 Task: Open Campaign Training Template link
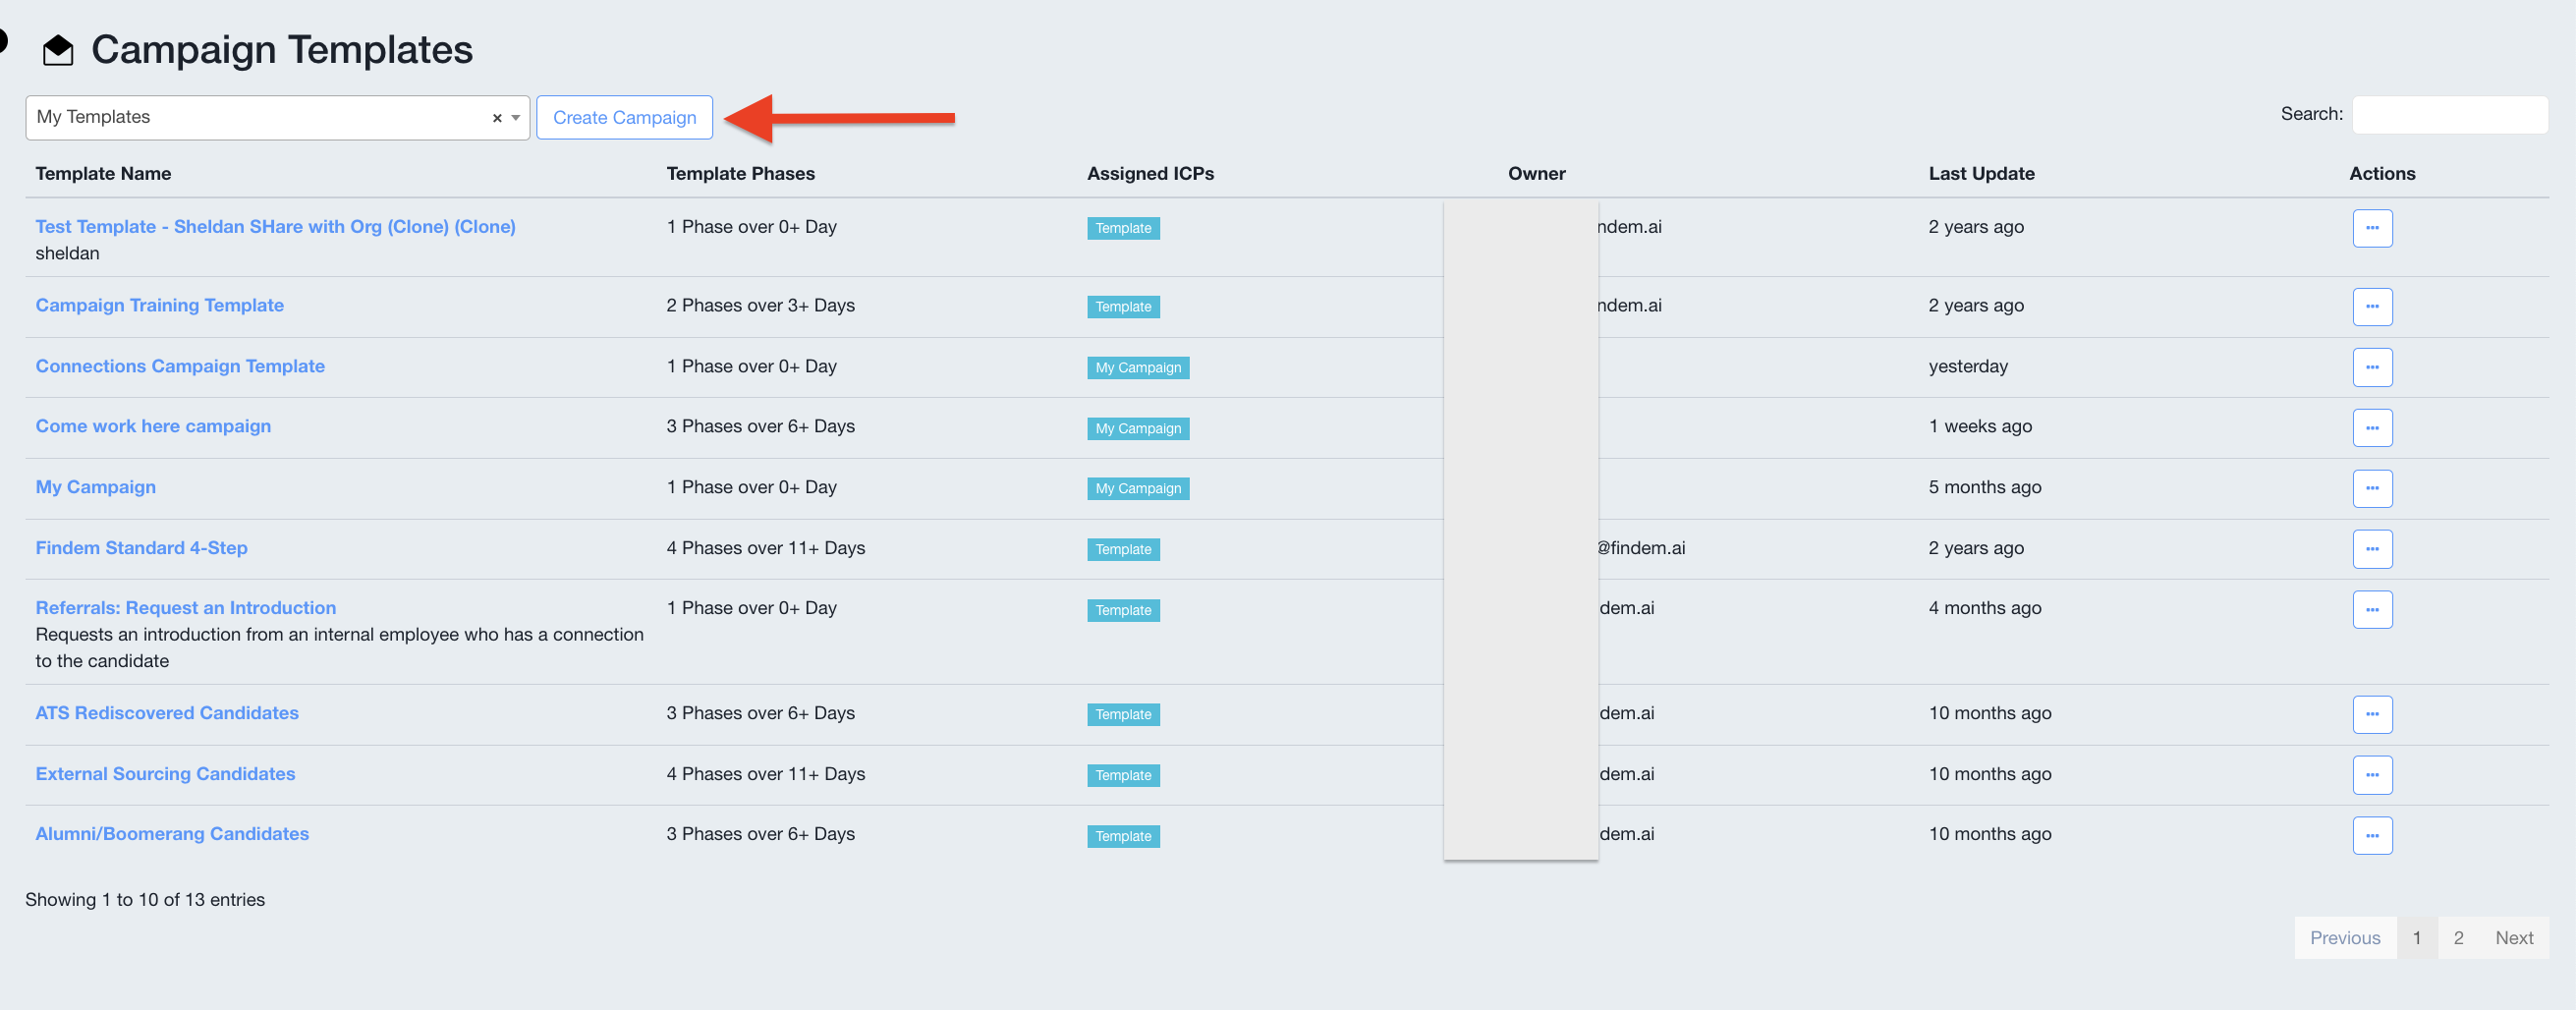(160, 306)
